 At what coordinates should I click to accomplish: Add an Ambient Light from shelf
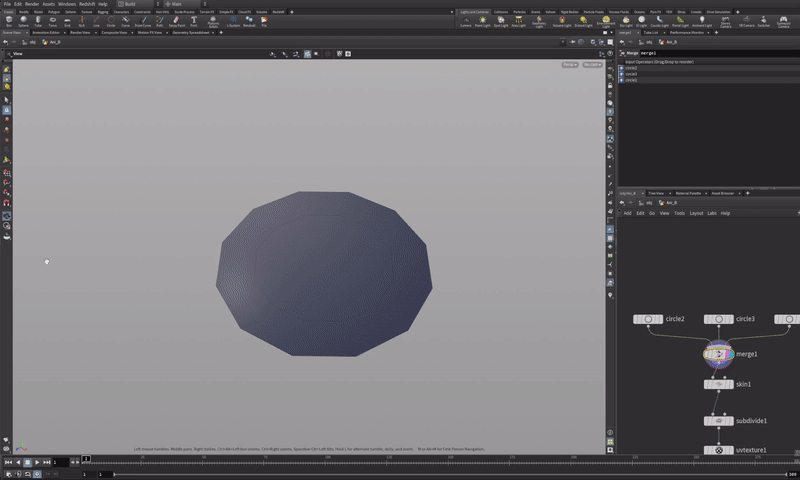point(702,21)
